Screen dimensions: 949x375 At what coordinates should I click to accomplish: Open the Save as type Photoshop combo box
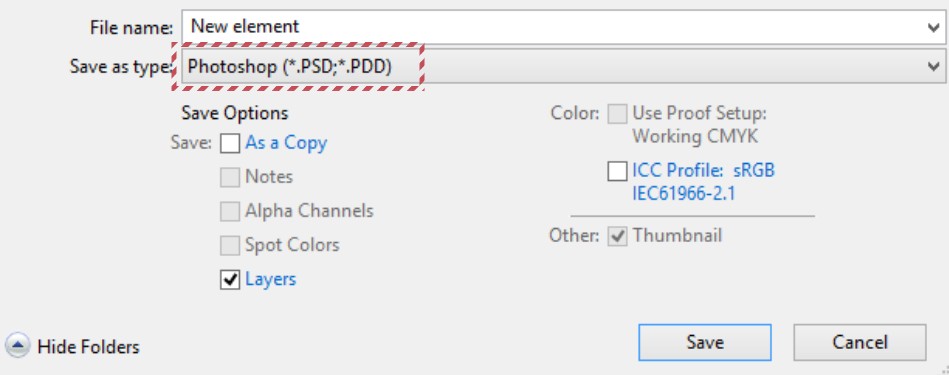[563, 67]
